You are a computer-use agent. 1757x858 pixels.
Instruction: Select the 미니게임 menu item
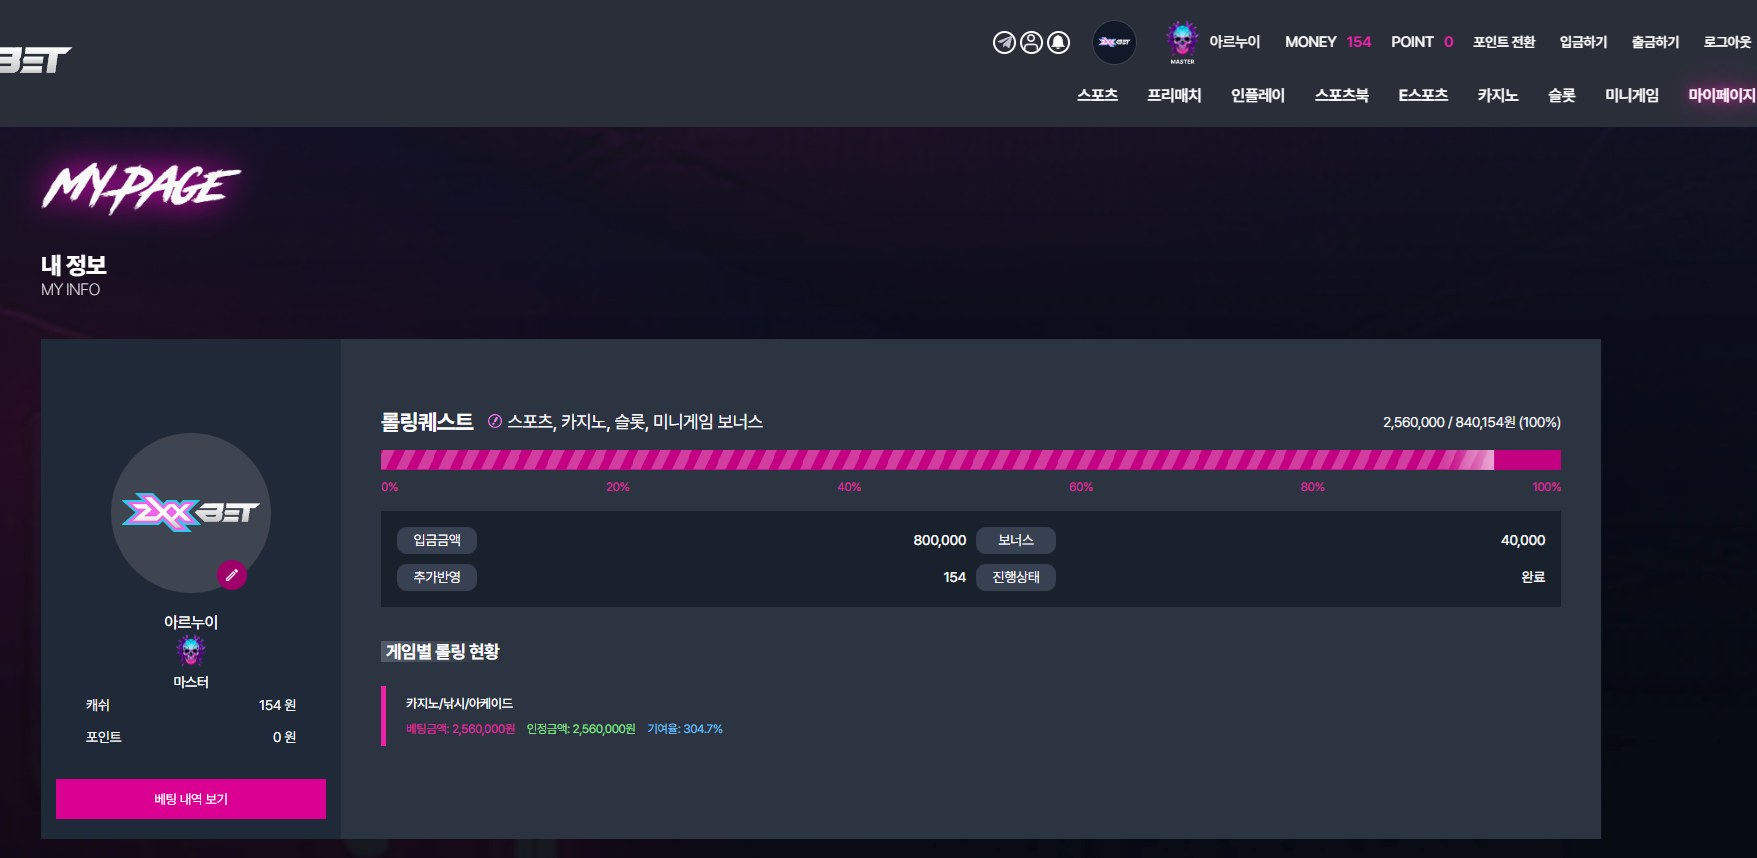[1631, 95]
